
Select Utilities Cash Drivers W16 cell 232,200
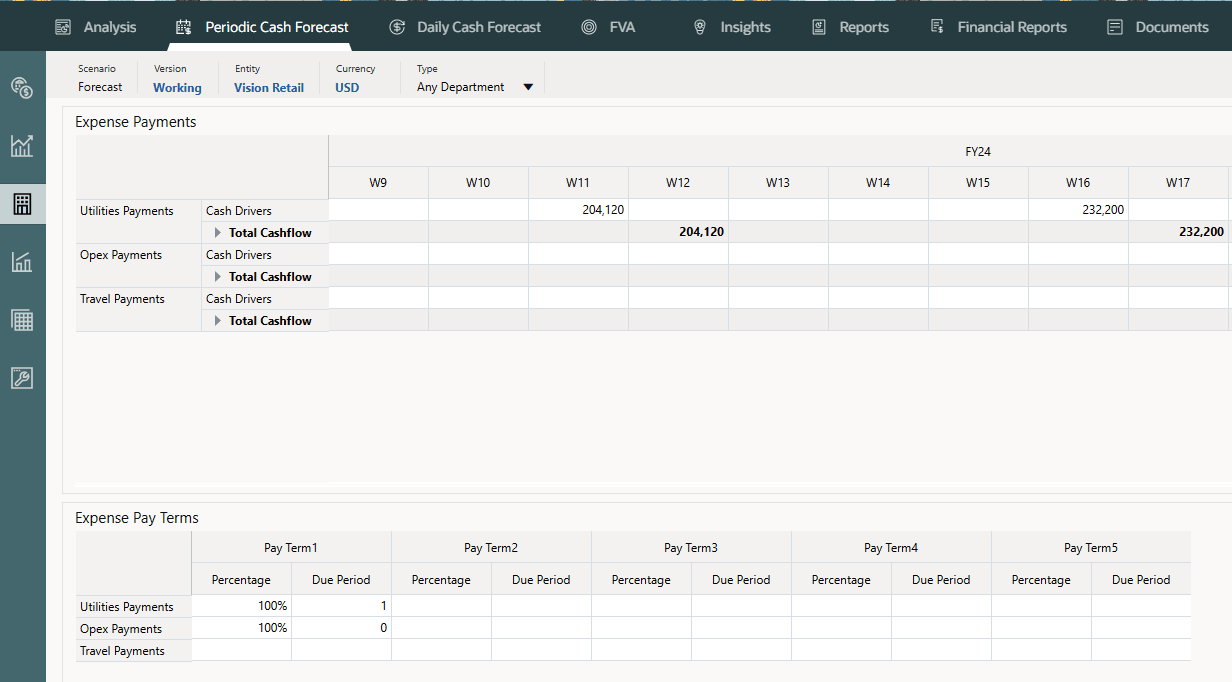click(x=1078, y=211)
